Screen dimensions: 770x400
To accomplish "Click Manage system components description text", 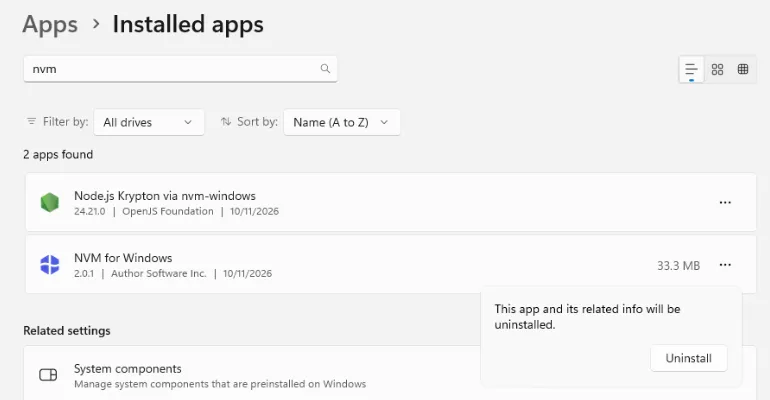I will point(220,384).
